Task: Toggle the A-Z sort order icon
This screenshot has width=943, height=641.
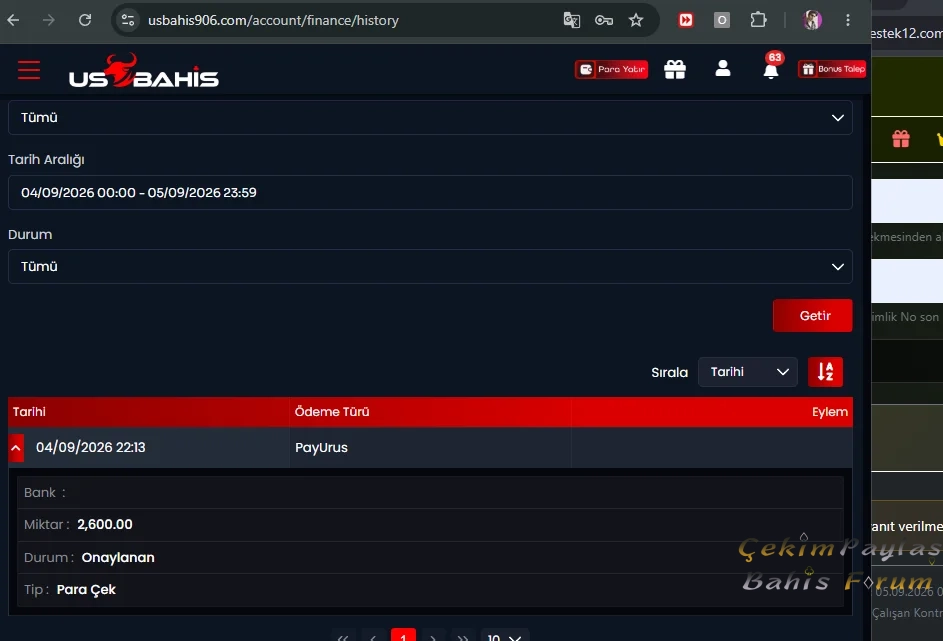Action: pyautogui.click(x=825, y=372)
